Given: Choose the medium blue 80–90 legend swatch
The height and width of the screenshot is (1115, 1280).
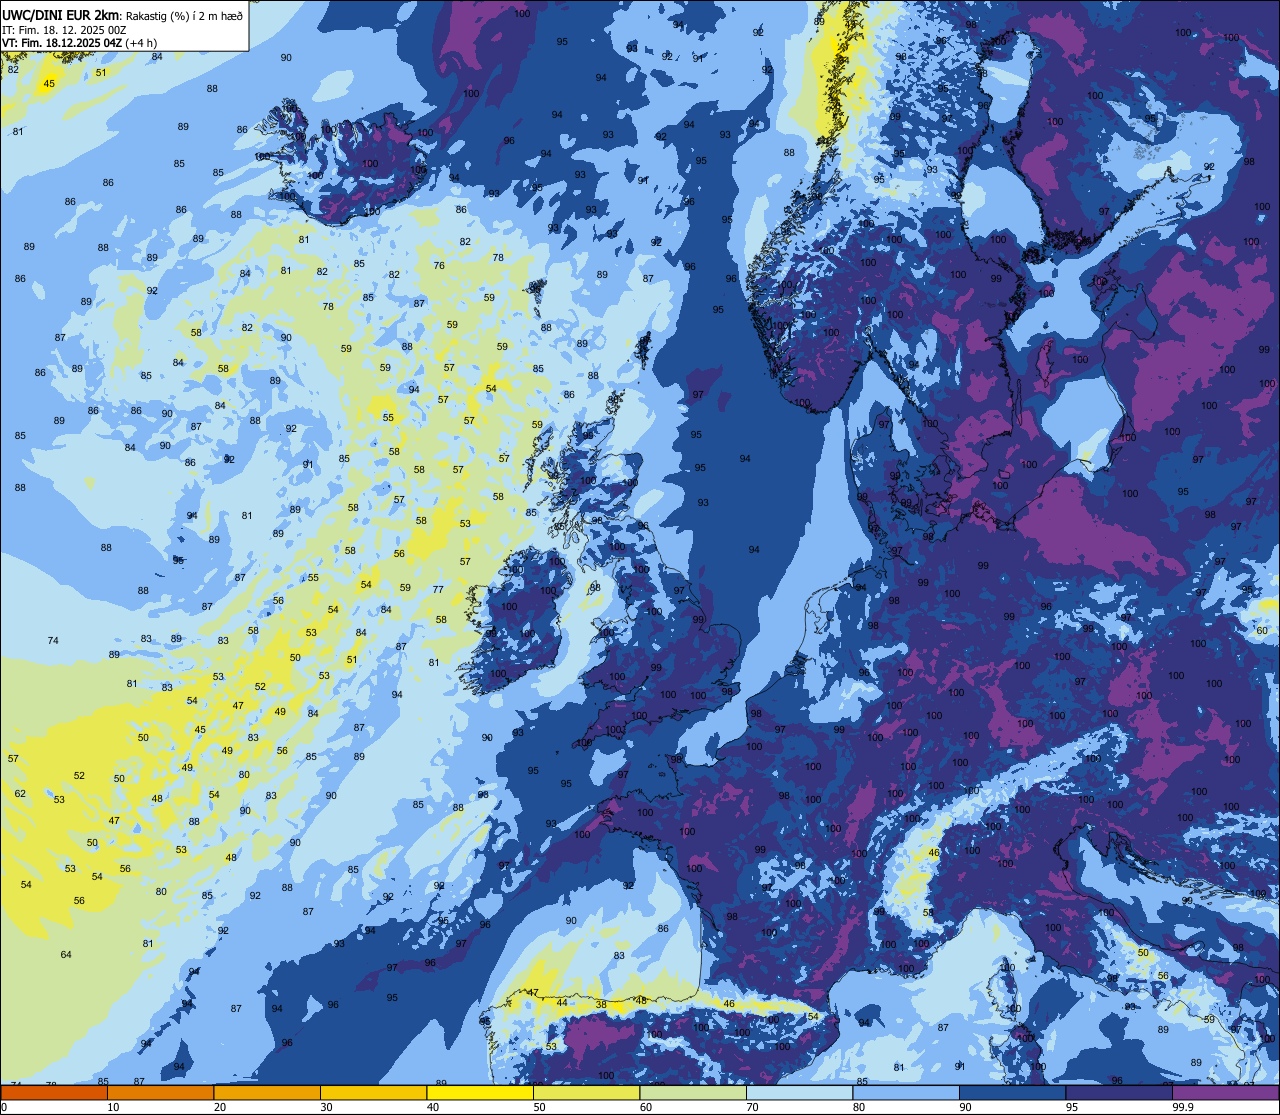Looking at the screenshot, I should pos(907,1092).
